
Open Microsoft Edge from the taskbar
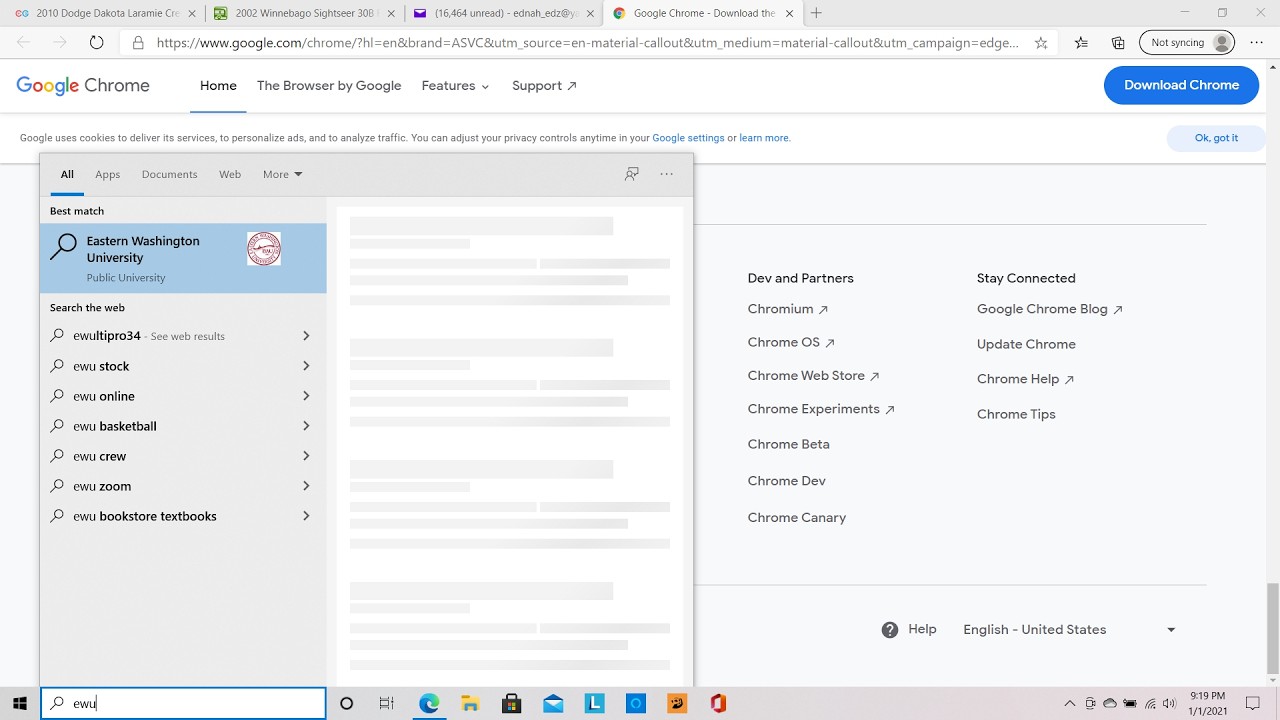[x=429, y=703]
